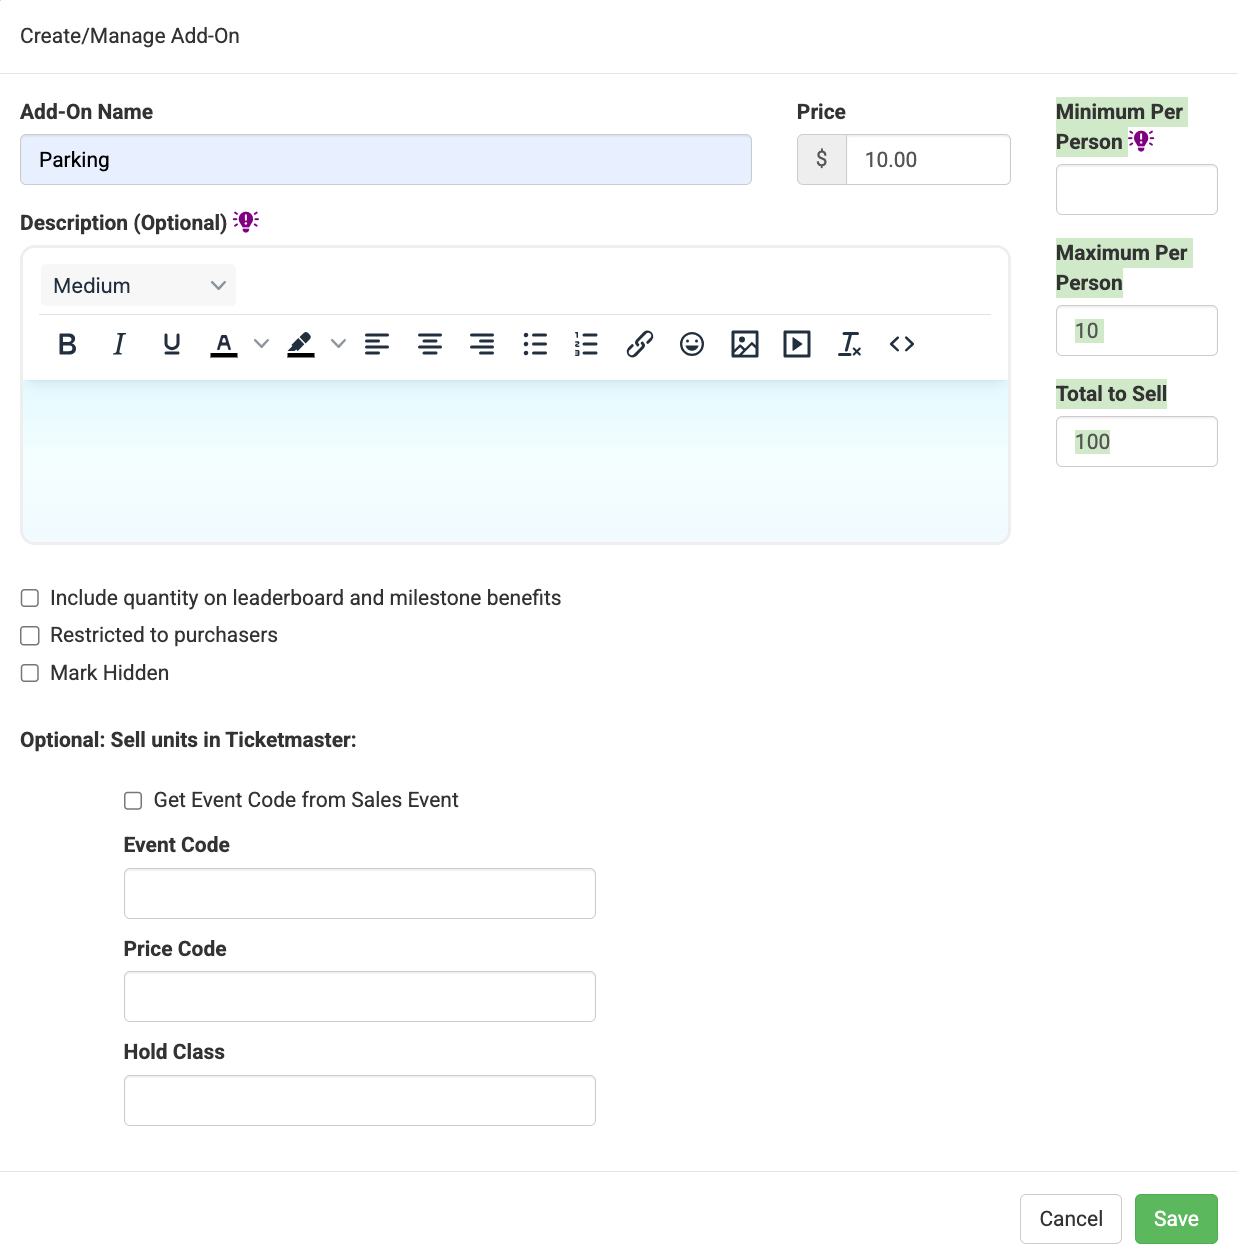Open the Medium font size dropdown
The width and height of the screenshot is (1238, 1260).
(x=138, y=286)
